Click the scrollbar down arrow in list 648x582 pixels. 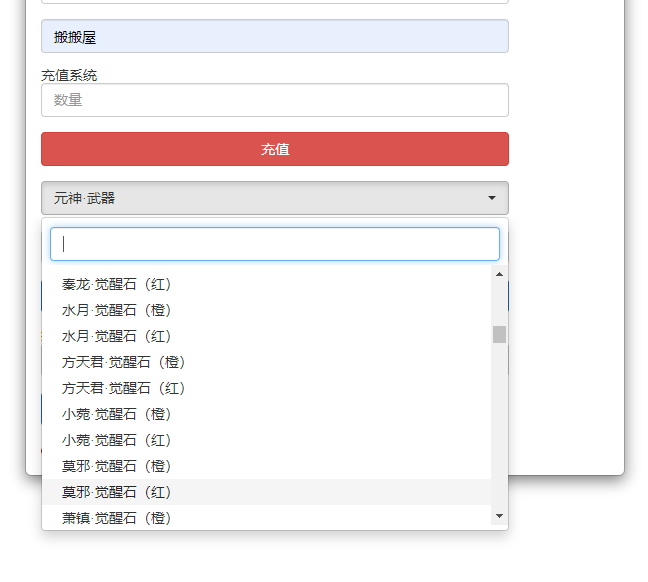[499, 516]
